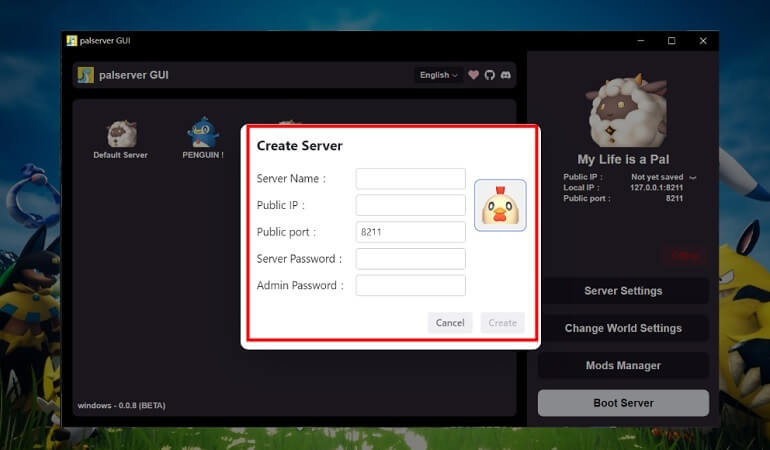Click the chicken avatar in Create Server
Screen dimensions: 770x450
(x=500, y=205)
